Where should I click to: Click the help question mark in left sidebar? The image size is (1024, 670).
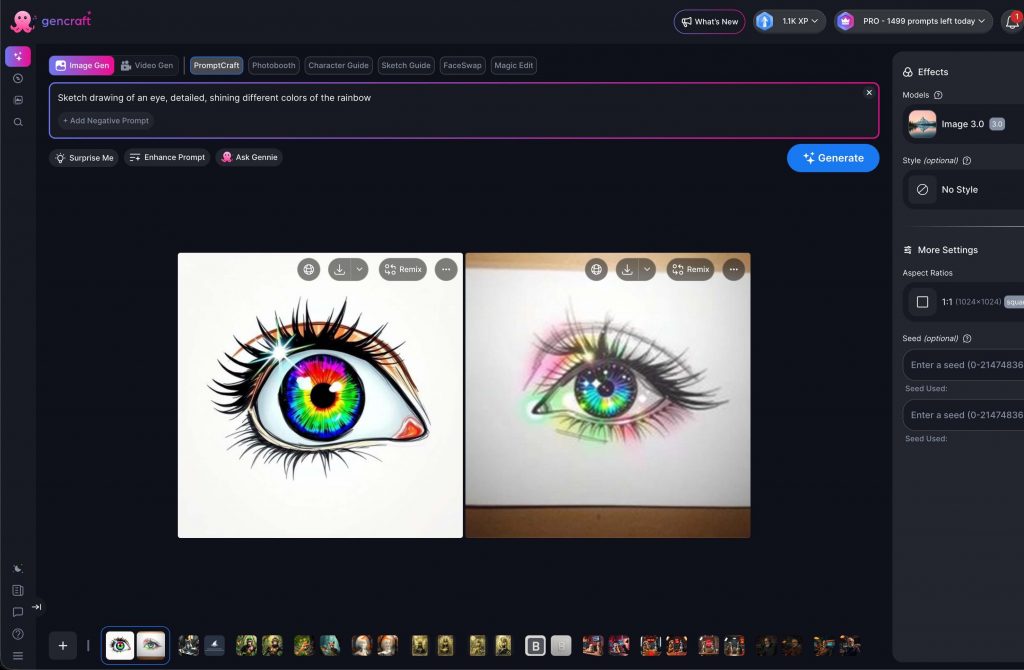(18, 634)
